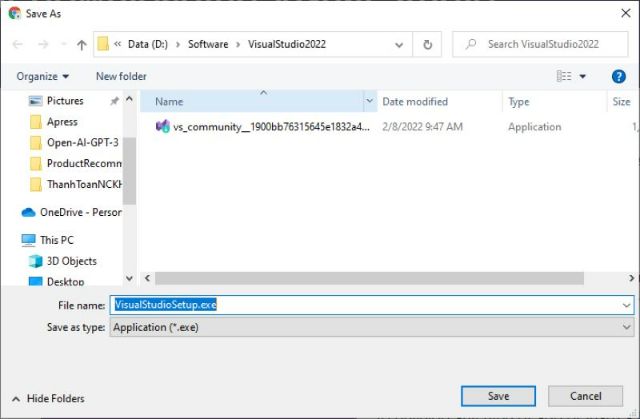Image resolution: width=640 pixels, height=419 pixels.
Task: Sort files by Type column
Action: point(554,102)
